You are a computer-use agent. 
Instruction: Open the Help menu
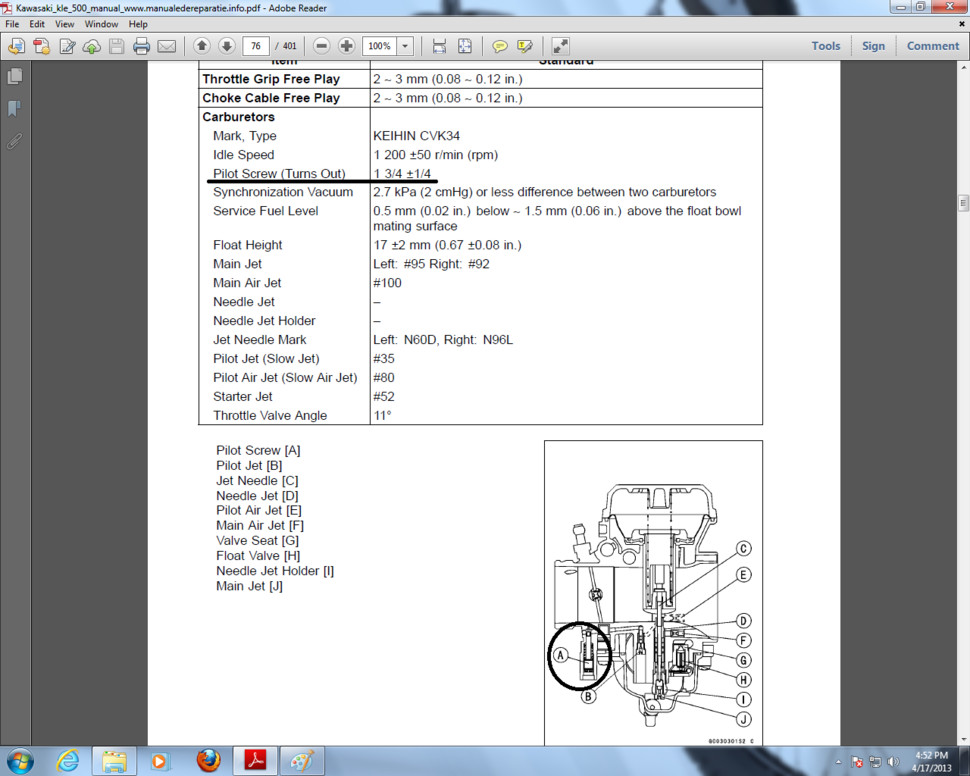tap(138, 24)
